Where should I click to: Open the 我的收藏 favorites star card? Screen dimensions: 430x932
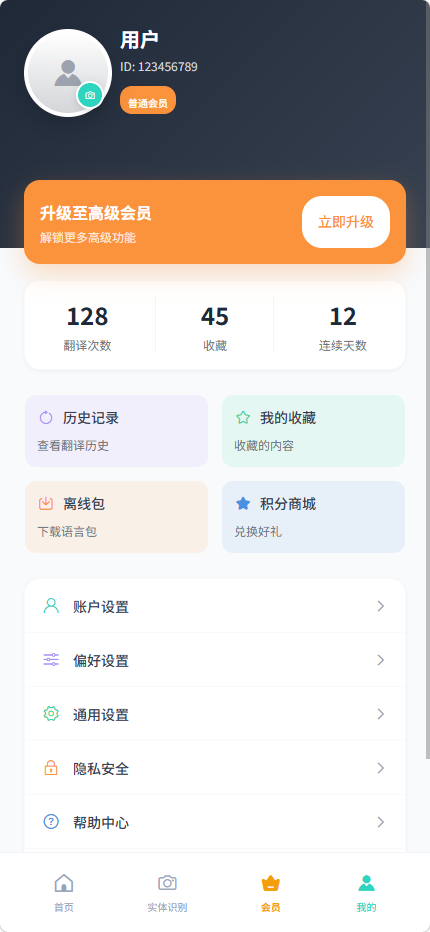(x=313, y=431)
